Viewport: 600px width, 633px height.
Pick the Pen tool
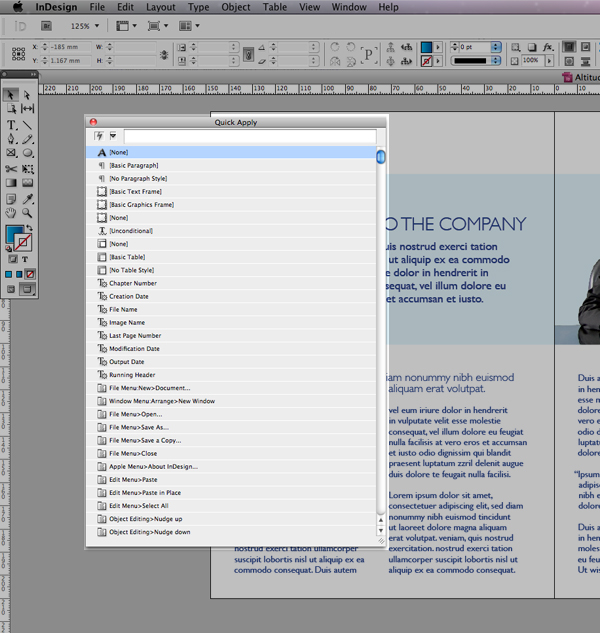pyautogui.click(x=11, y=139)
